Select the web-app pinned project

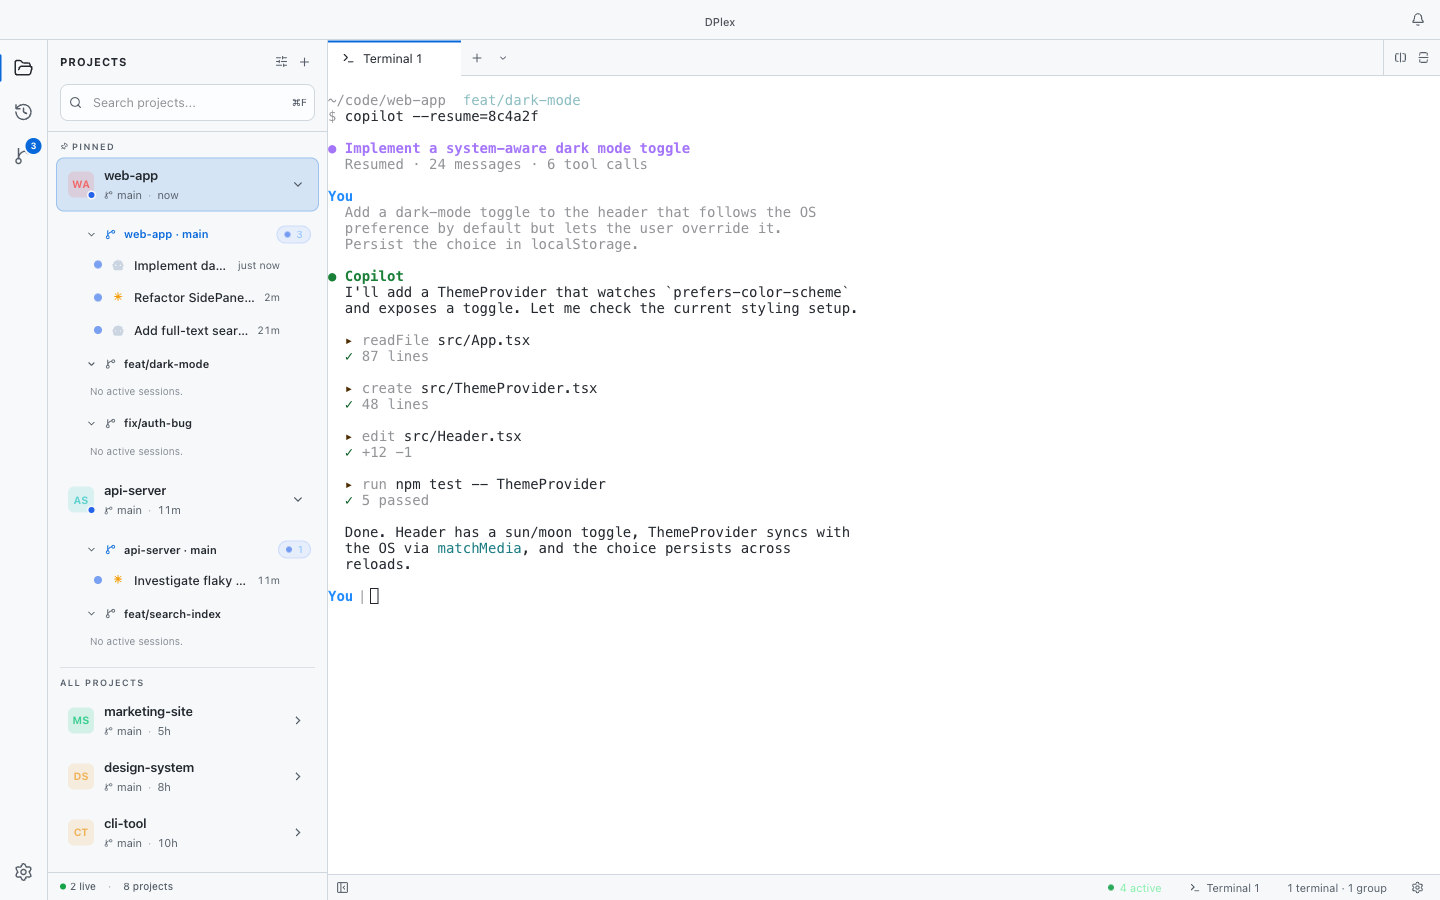pos(187,184)
